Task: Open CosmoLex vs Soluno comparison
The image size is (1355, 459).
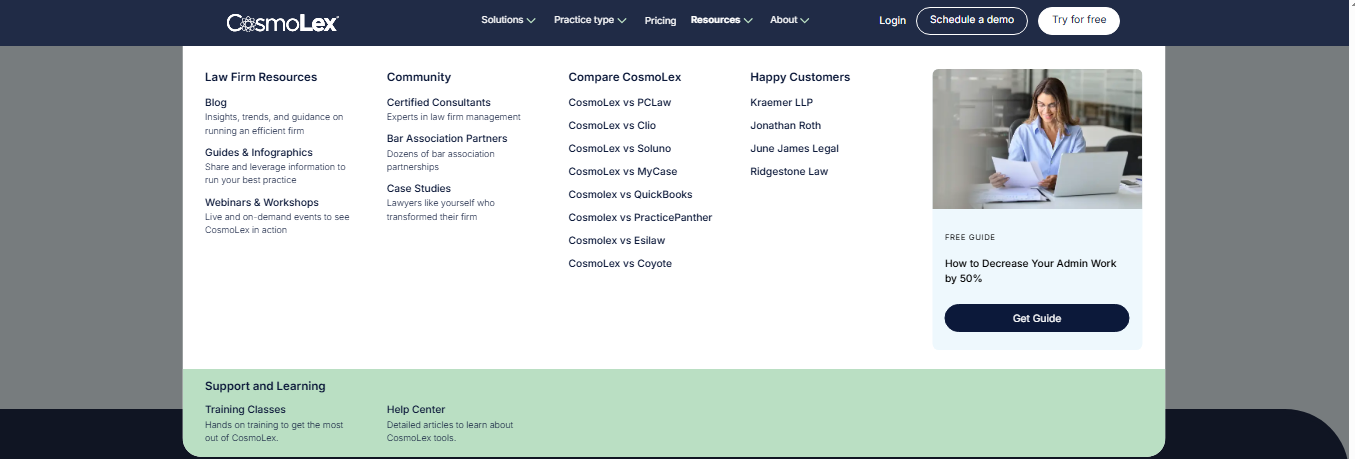Action: [620, 148]
